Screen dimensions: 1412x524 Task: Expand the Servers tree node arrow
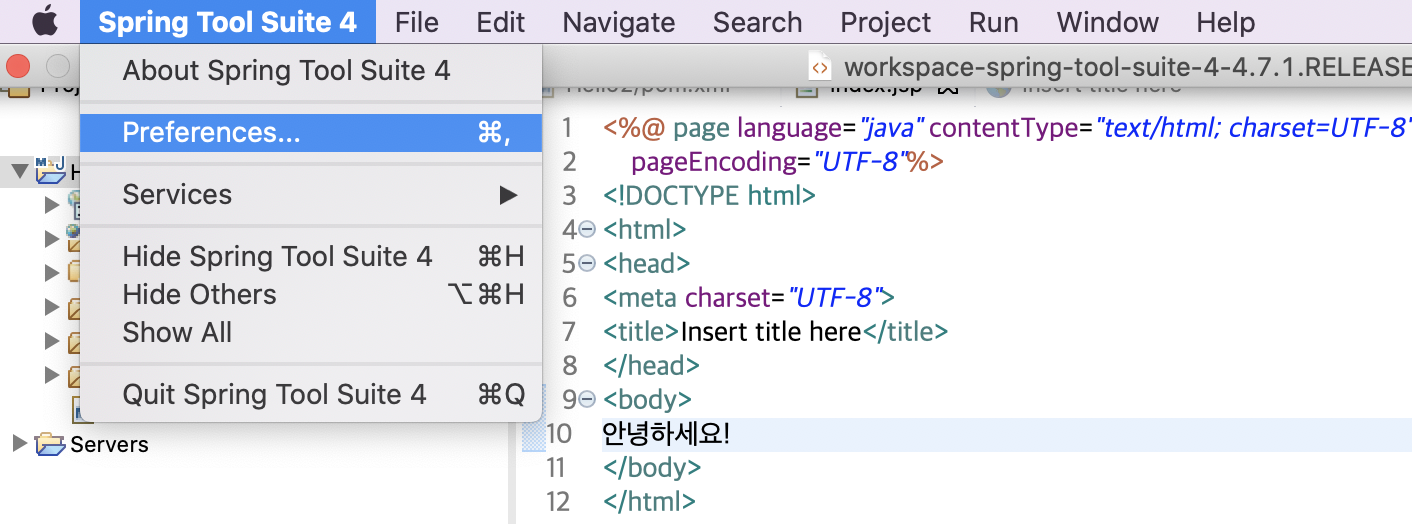click(19, 443)
